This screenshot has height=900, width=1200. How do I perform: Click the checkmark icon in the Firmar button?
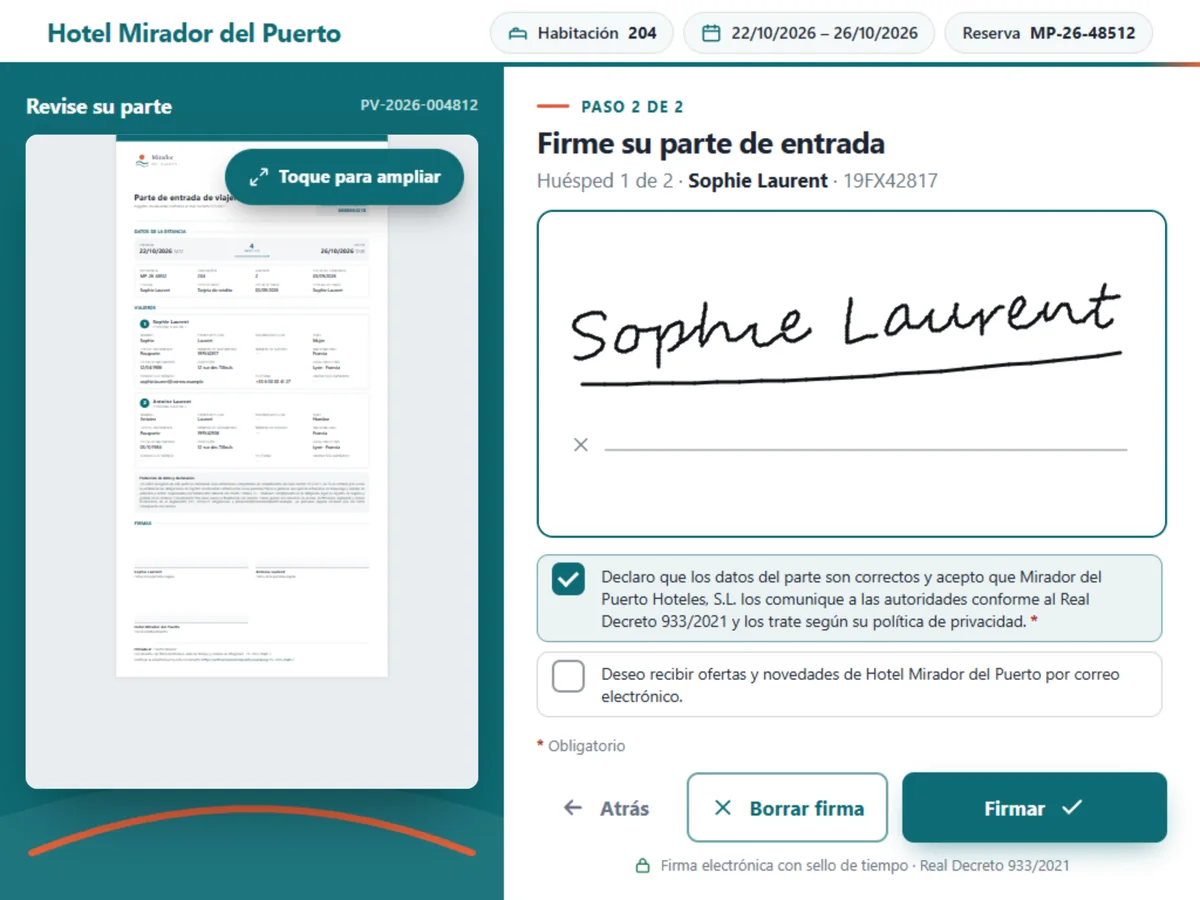tap(1072, 807)
